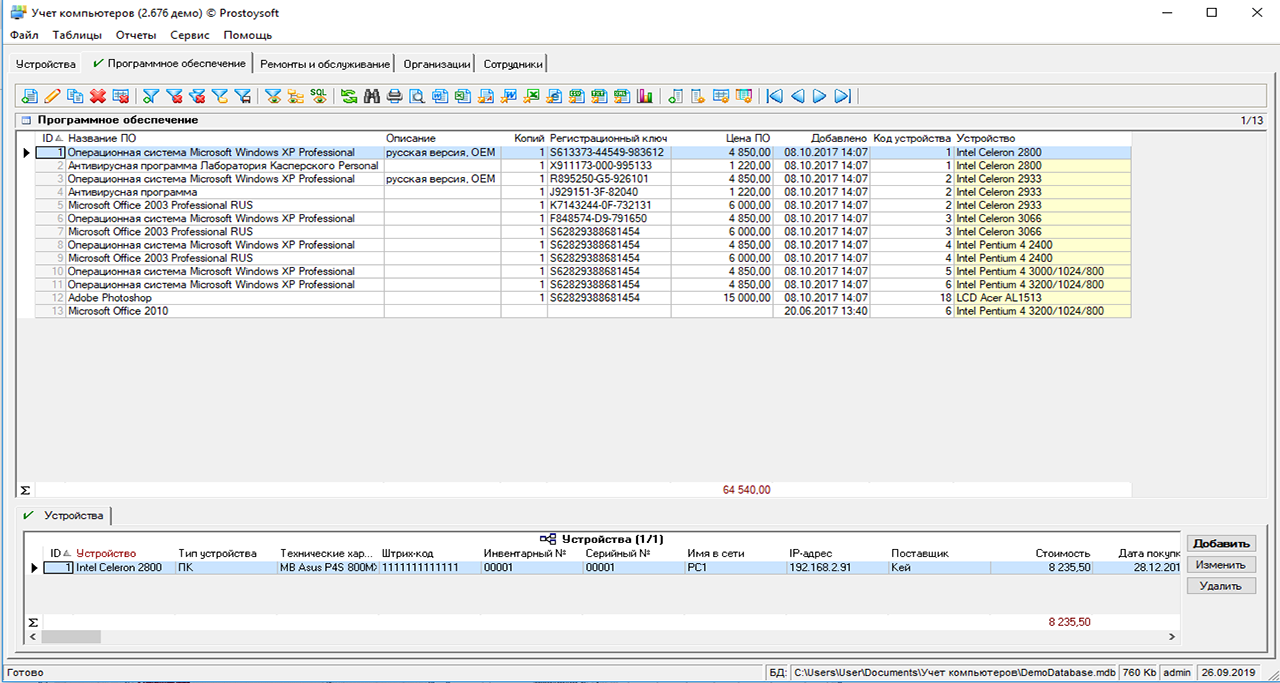Go to the next record arrow
Image resolution: width=1280 pixels, height=683 pixels.
click(x=820, y=96)
